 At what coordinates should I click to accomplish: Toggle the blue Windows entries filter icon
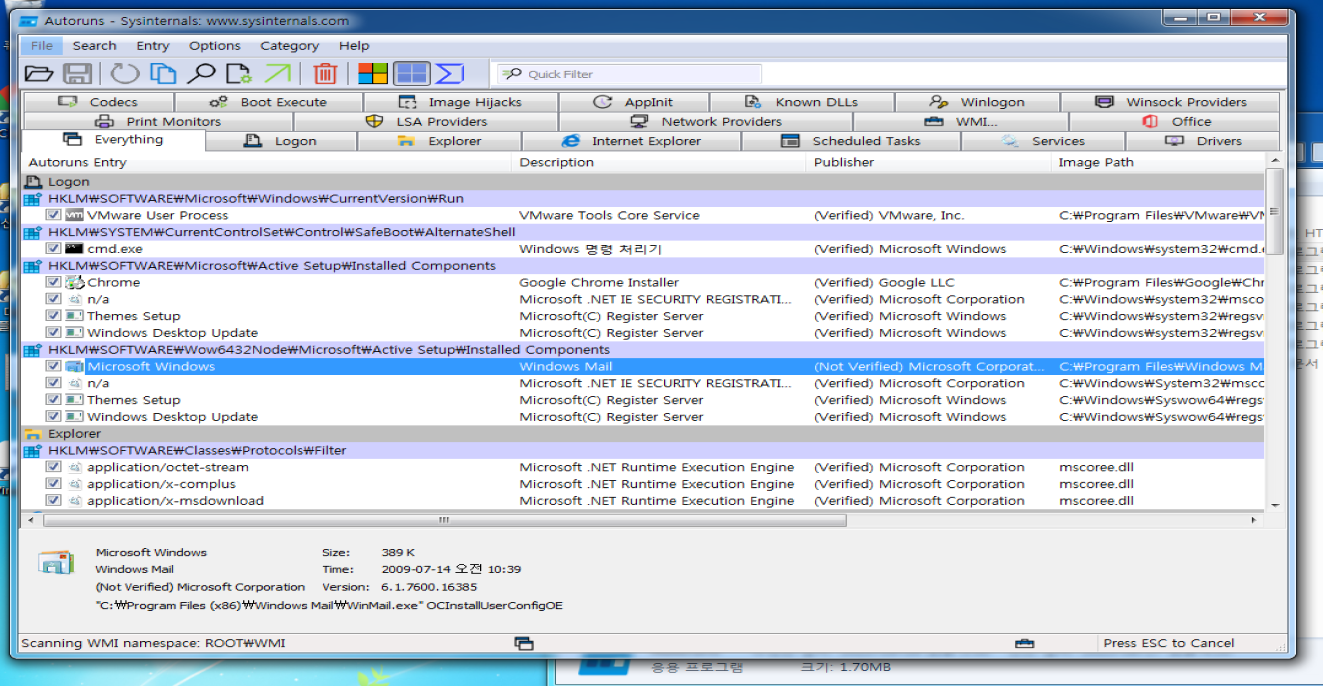411,73
